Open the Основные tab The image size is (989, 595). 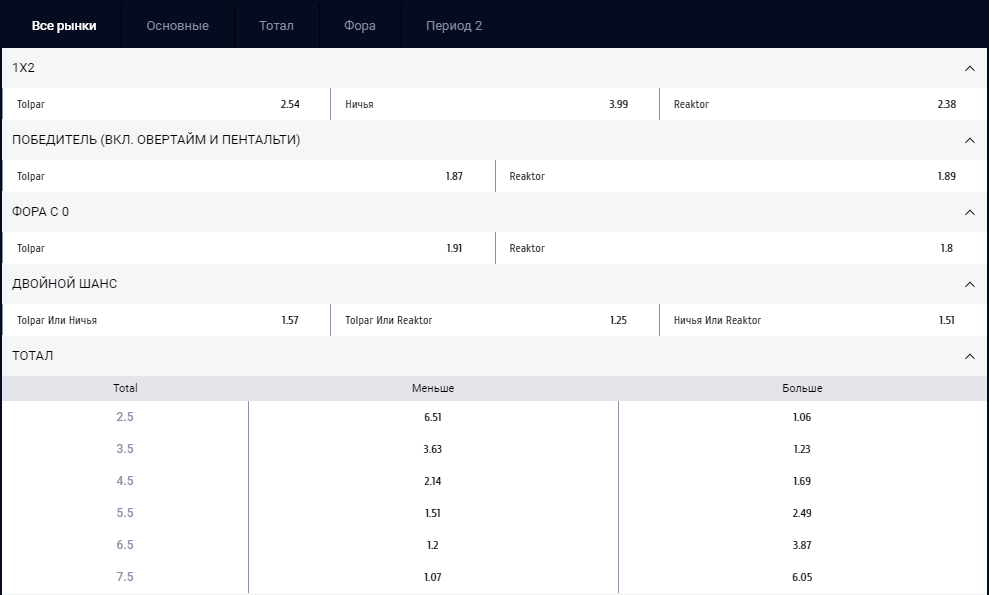coord(177,26)
